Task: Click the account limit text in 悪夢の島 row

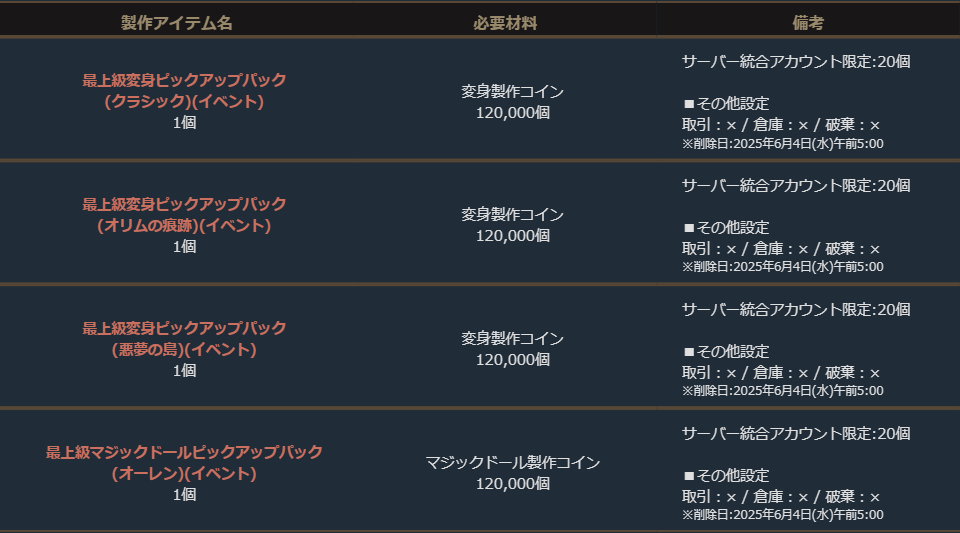Action: pyautogui.click(x=796, y=309)
